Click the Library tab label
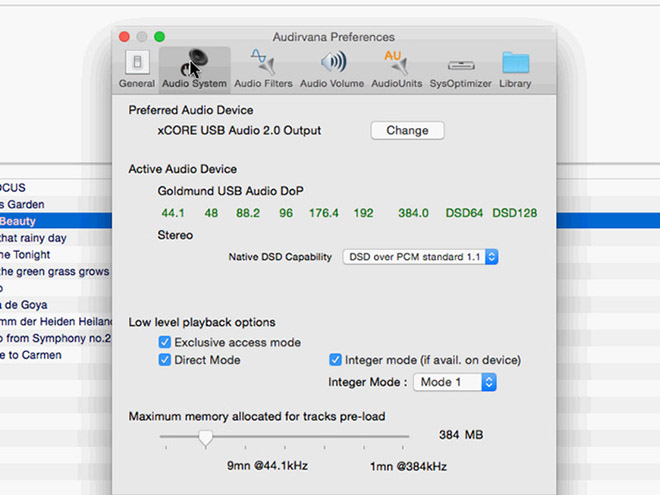The height and width of the screenshot is (495, 660). (x=515, y=83)
